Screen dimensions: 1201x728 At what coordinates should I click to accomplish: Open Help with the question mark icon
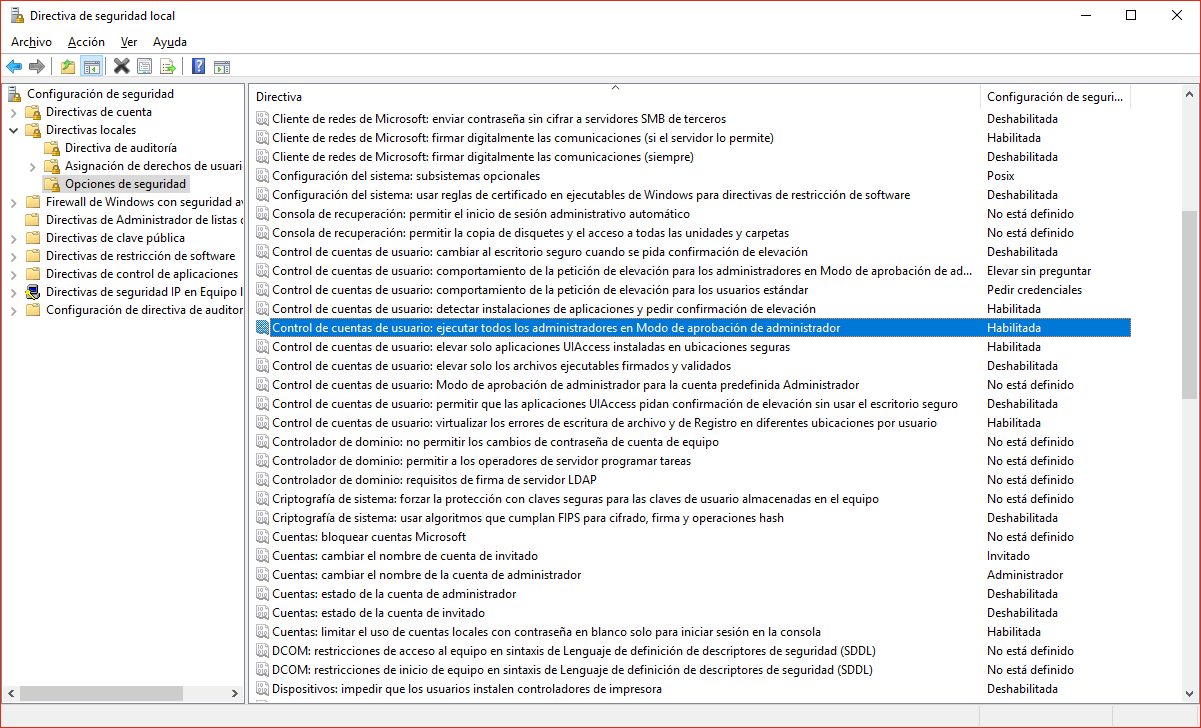[198, 67]
